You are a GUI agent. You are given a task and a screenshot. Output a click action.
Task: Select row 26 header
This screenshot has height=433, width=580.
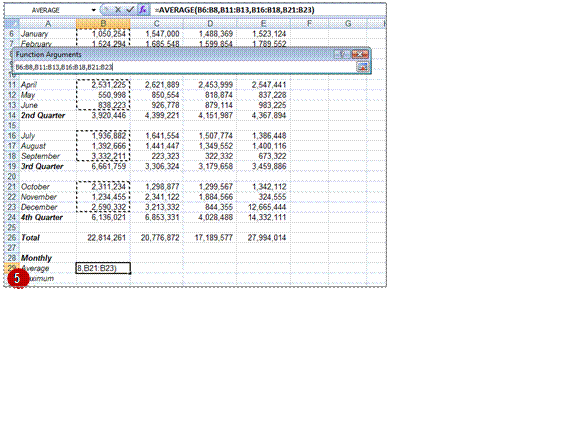tap(11, 237)
